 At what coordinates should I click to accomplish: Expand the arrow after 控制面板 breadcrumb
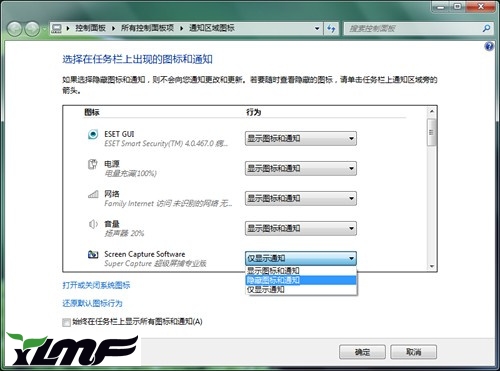coord(113,28)
